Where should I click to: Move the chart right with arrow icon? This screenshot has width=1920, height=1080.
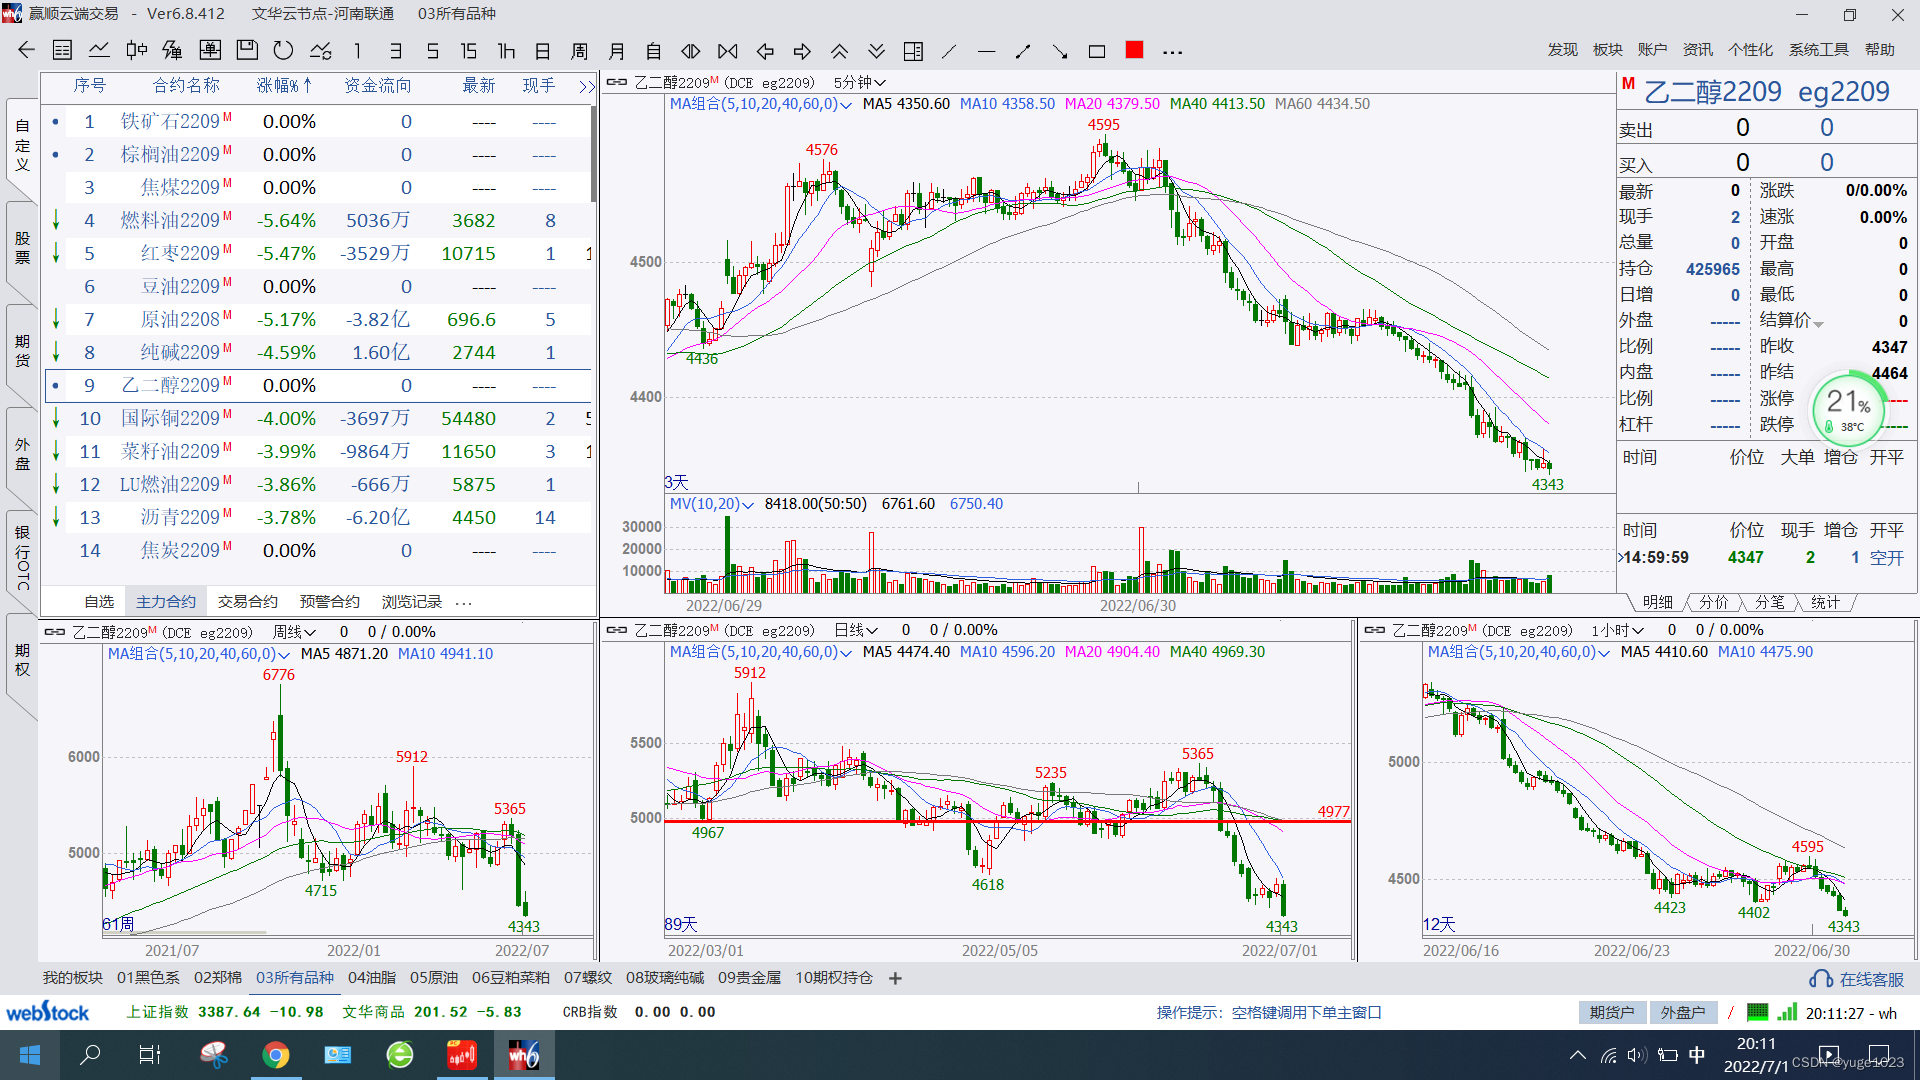802,51
